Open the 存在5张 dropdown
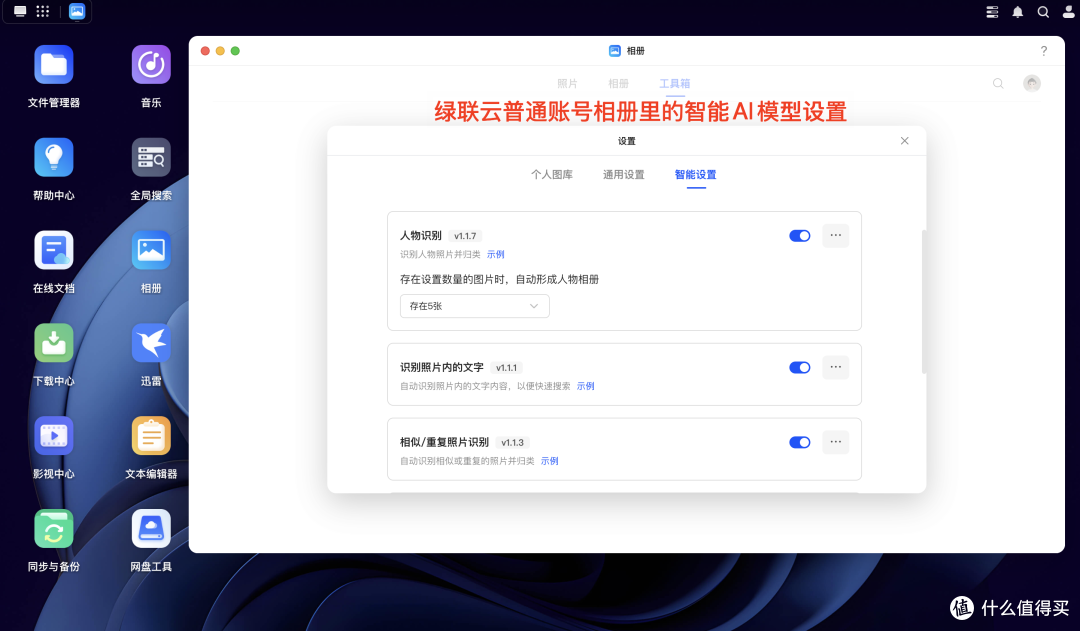This screenshot has width=1080, height=631. [475, 306]
